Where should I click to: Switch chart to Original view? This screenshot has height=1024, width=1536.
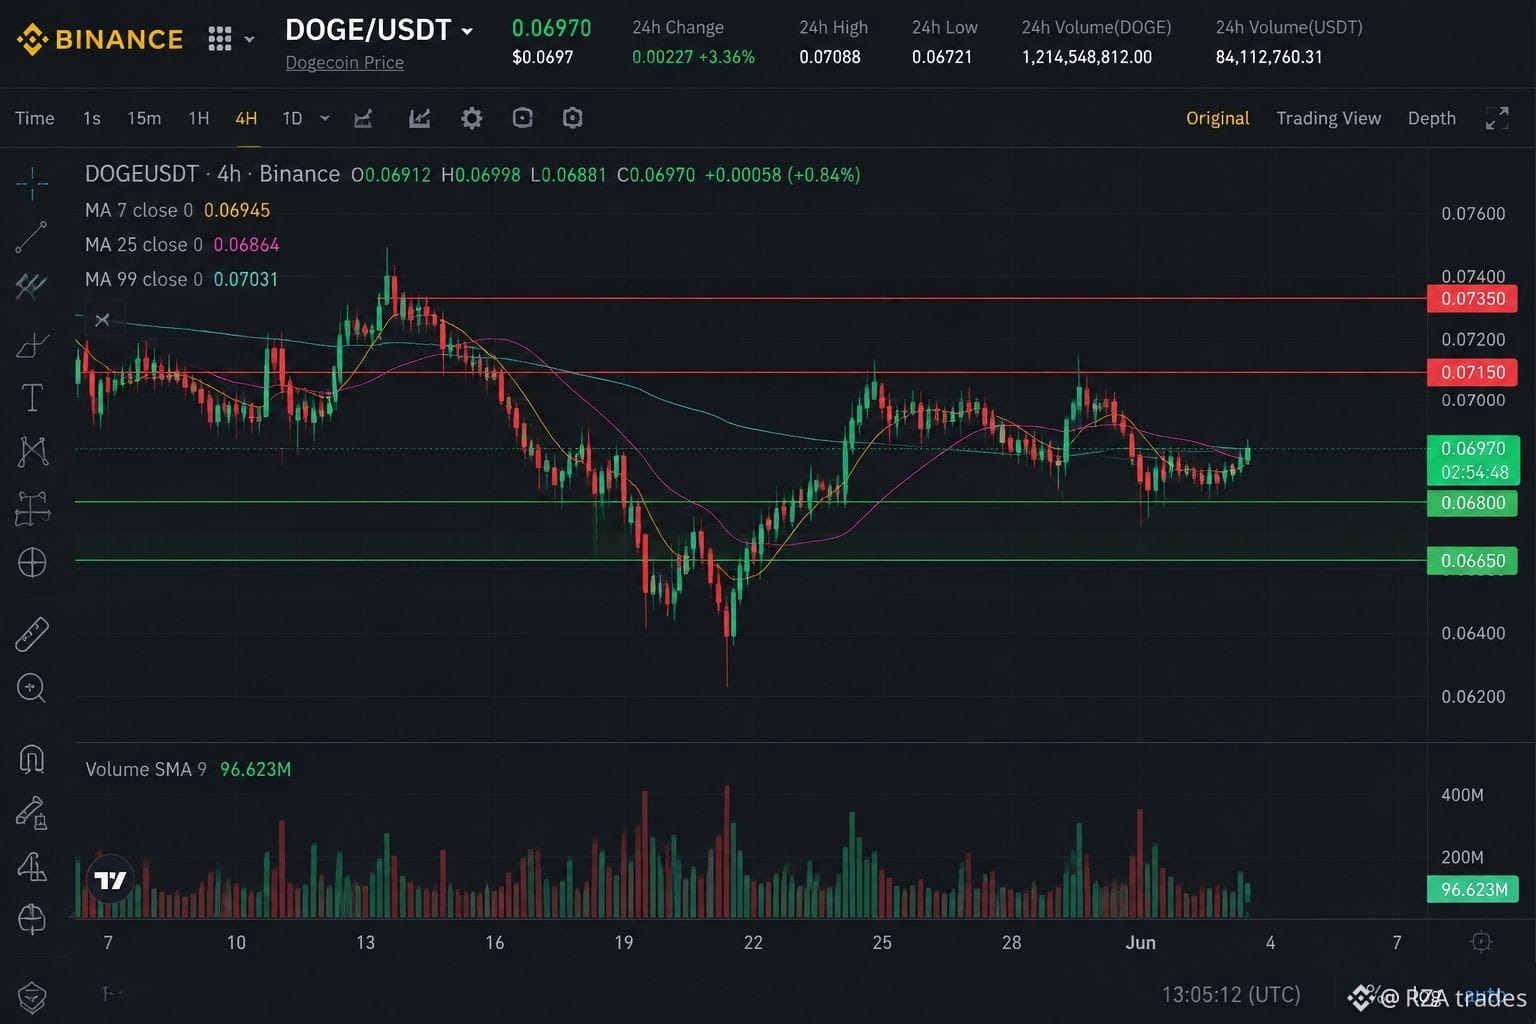pyautogui.click(x=1217, y=118)
